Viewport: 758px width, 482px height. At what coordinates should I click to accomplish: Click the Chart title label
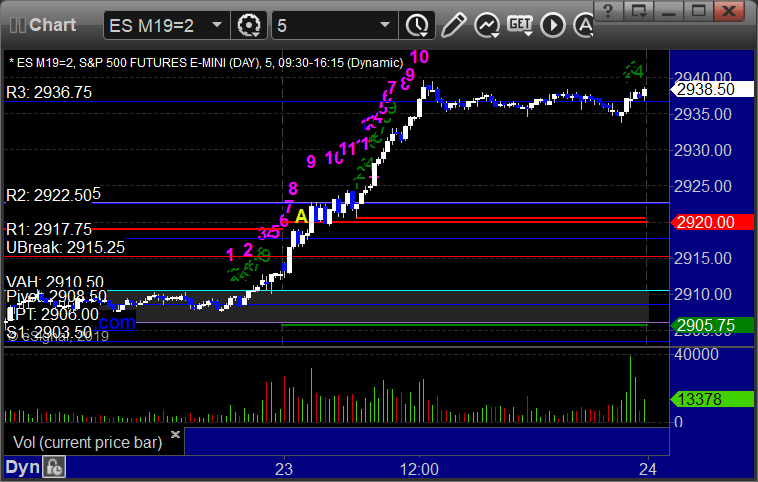(x=52, y=23)
